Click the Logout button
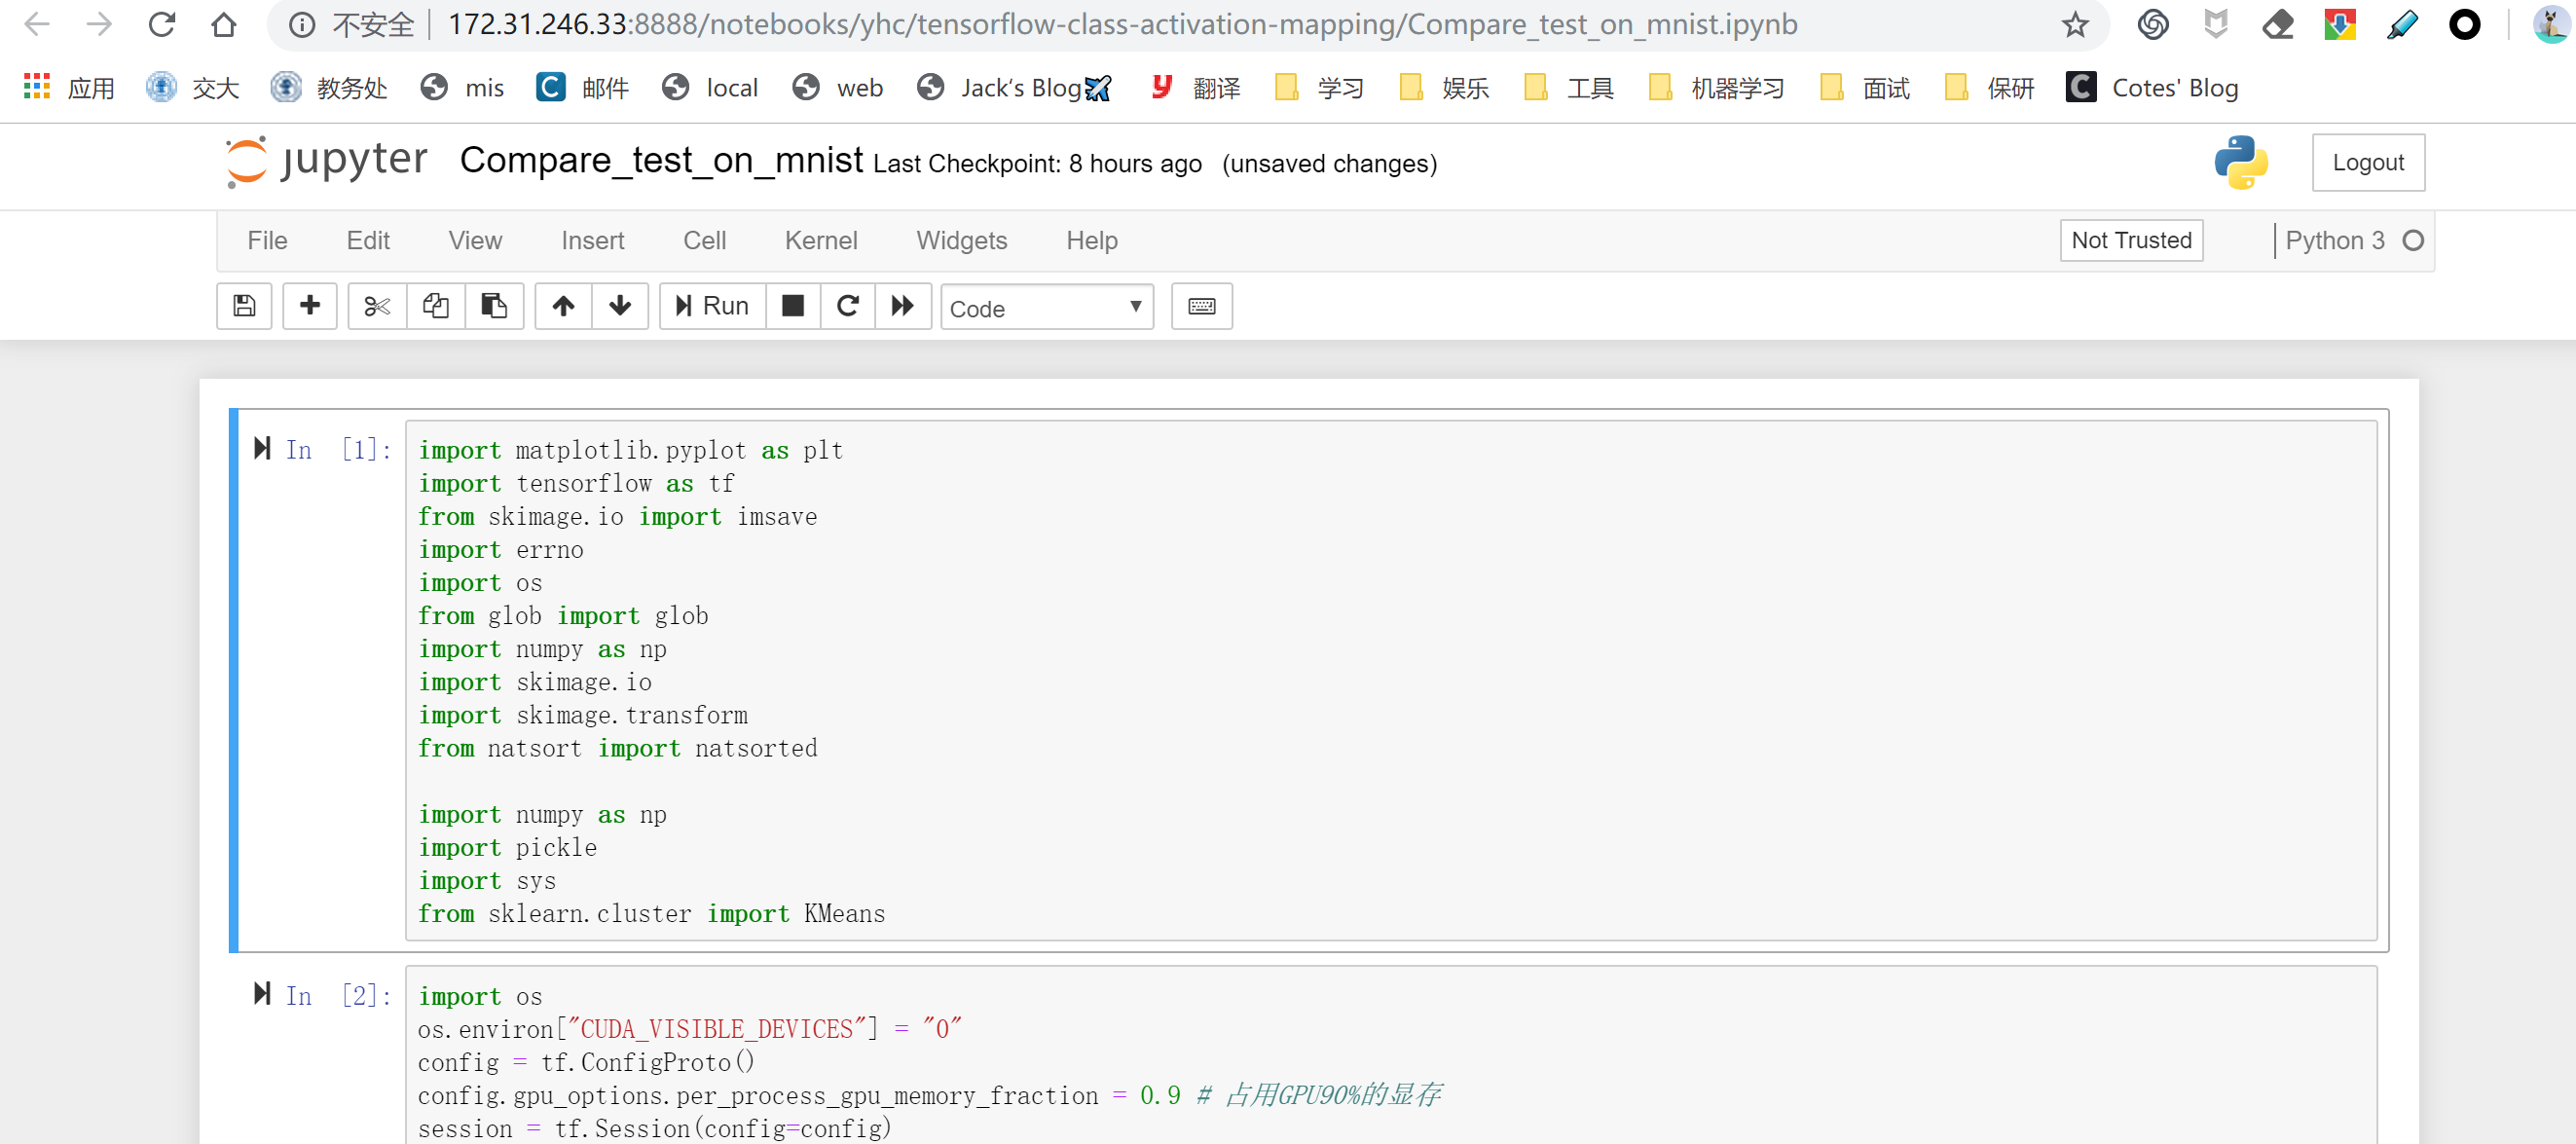The image size is (2576, 1144). coord(2368,162)
